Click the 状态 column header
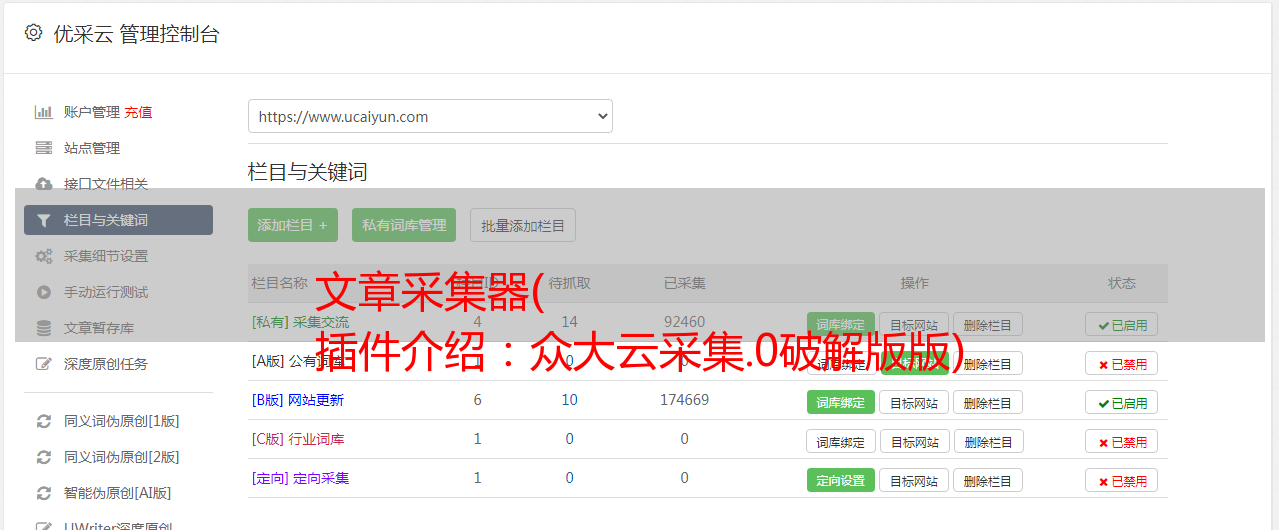This screenshot has width=1279, height=530. click(1122, 283)
